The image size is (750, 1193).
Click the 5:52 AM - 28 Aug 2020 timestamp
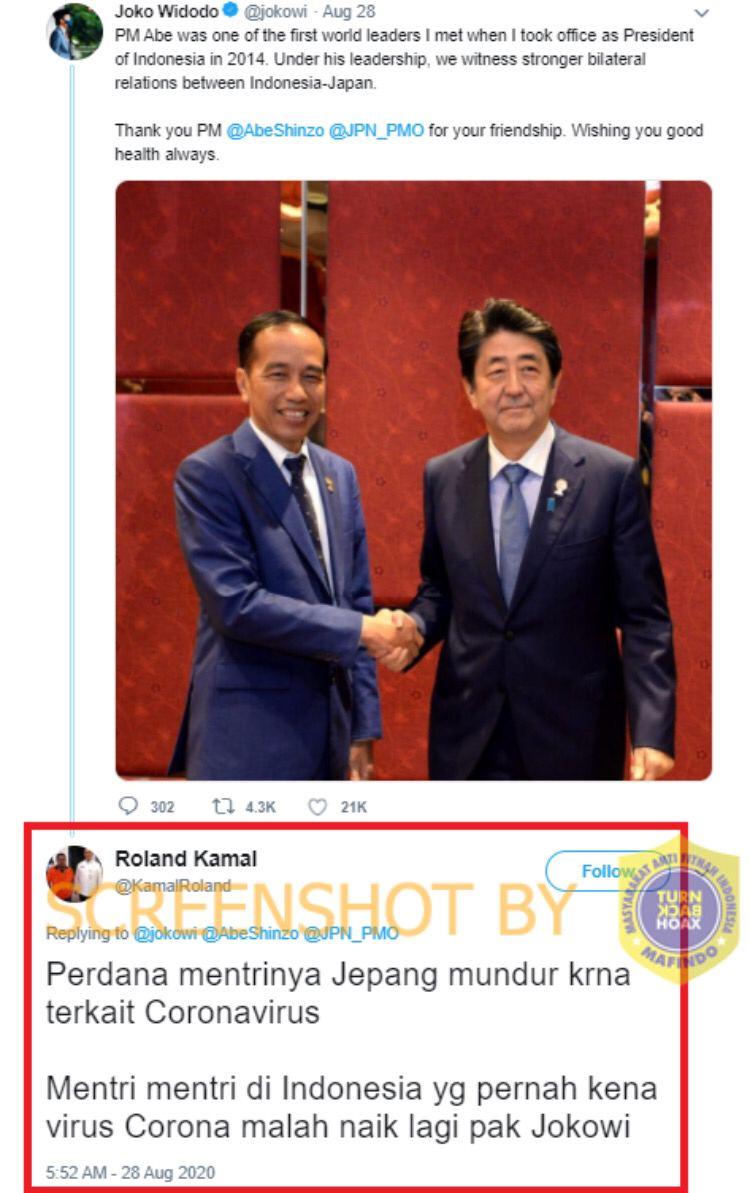click(x=130, y=1172)
